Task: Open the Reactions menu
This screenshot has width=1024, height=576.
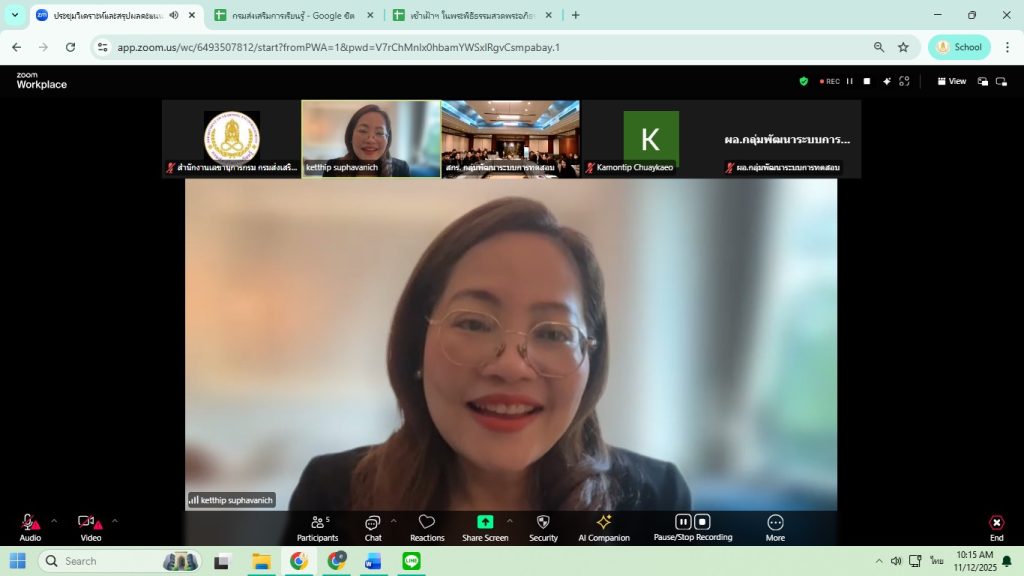Action: [x=427, y=527]
